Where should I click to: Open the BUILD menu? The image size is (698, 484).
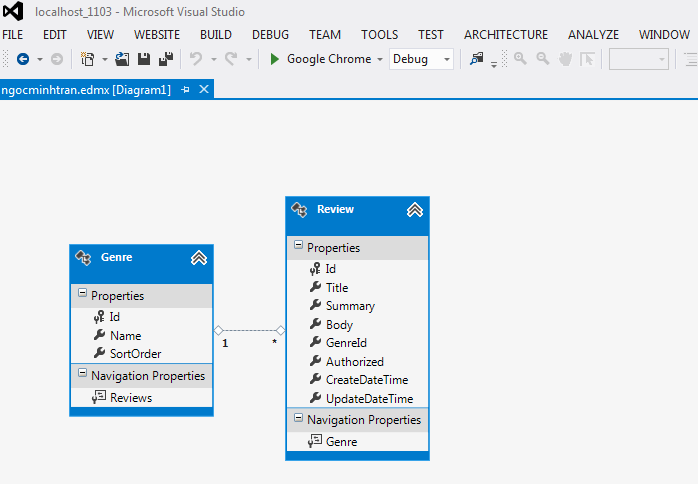(216, 35)
